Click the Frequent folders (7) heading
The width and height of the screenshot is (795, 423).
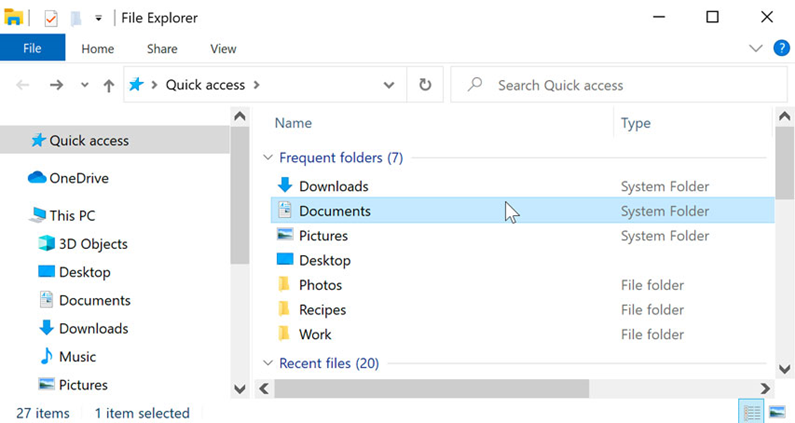pos(341,158)
